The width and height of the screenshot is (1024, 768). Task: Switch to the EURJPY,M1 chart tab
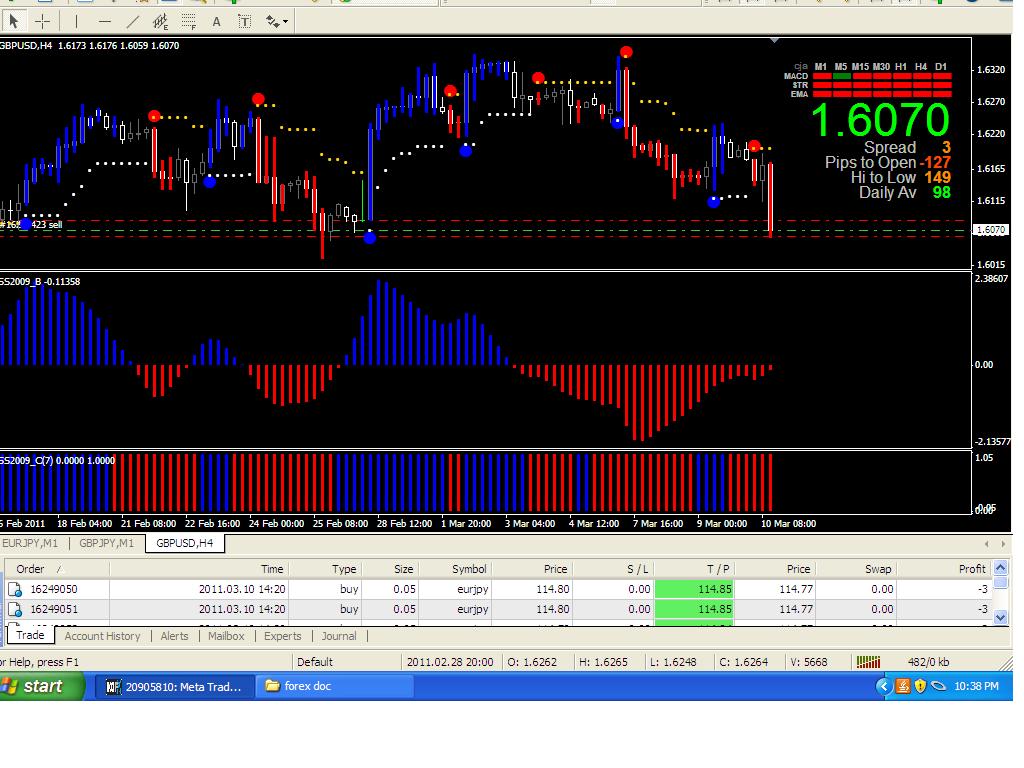pyautogui.click(x=30, y=543)
